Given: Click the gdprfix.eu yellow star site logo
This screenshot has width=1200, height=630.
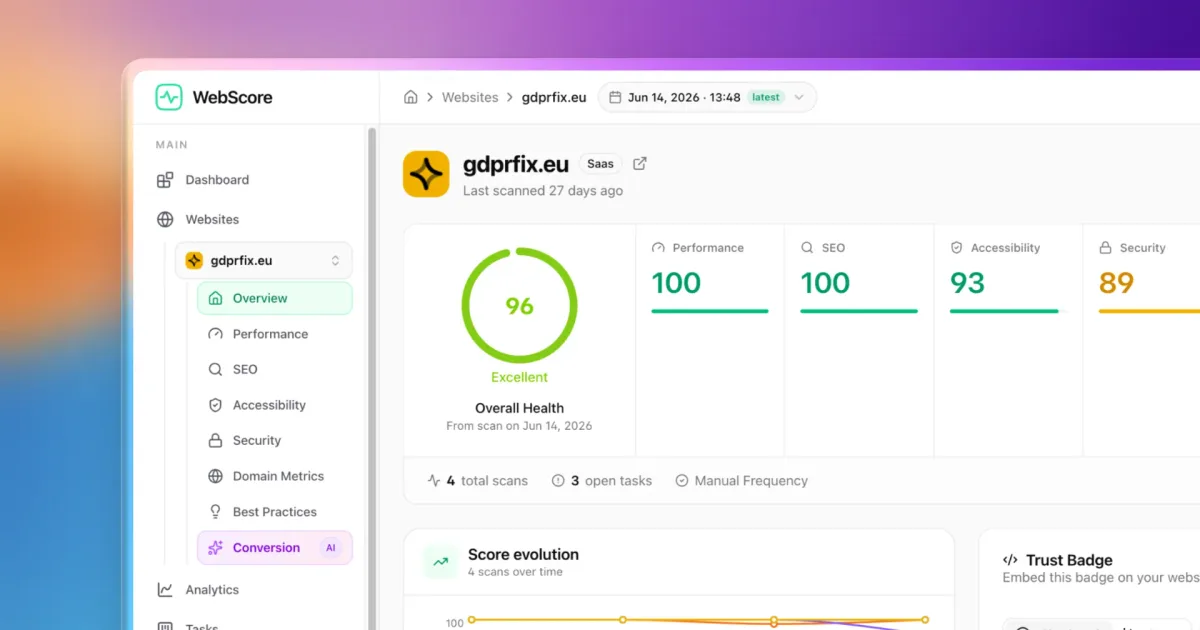Looking at the screenshot, I should pos(426,174).
